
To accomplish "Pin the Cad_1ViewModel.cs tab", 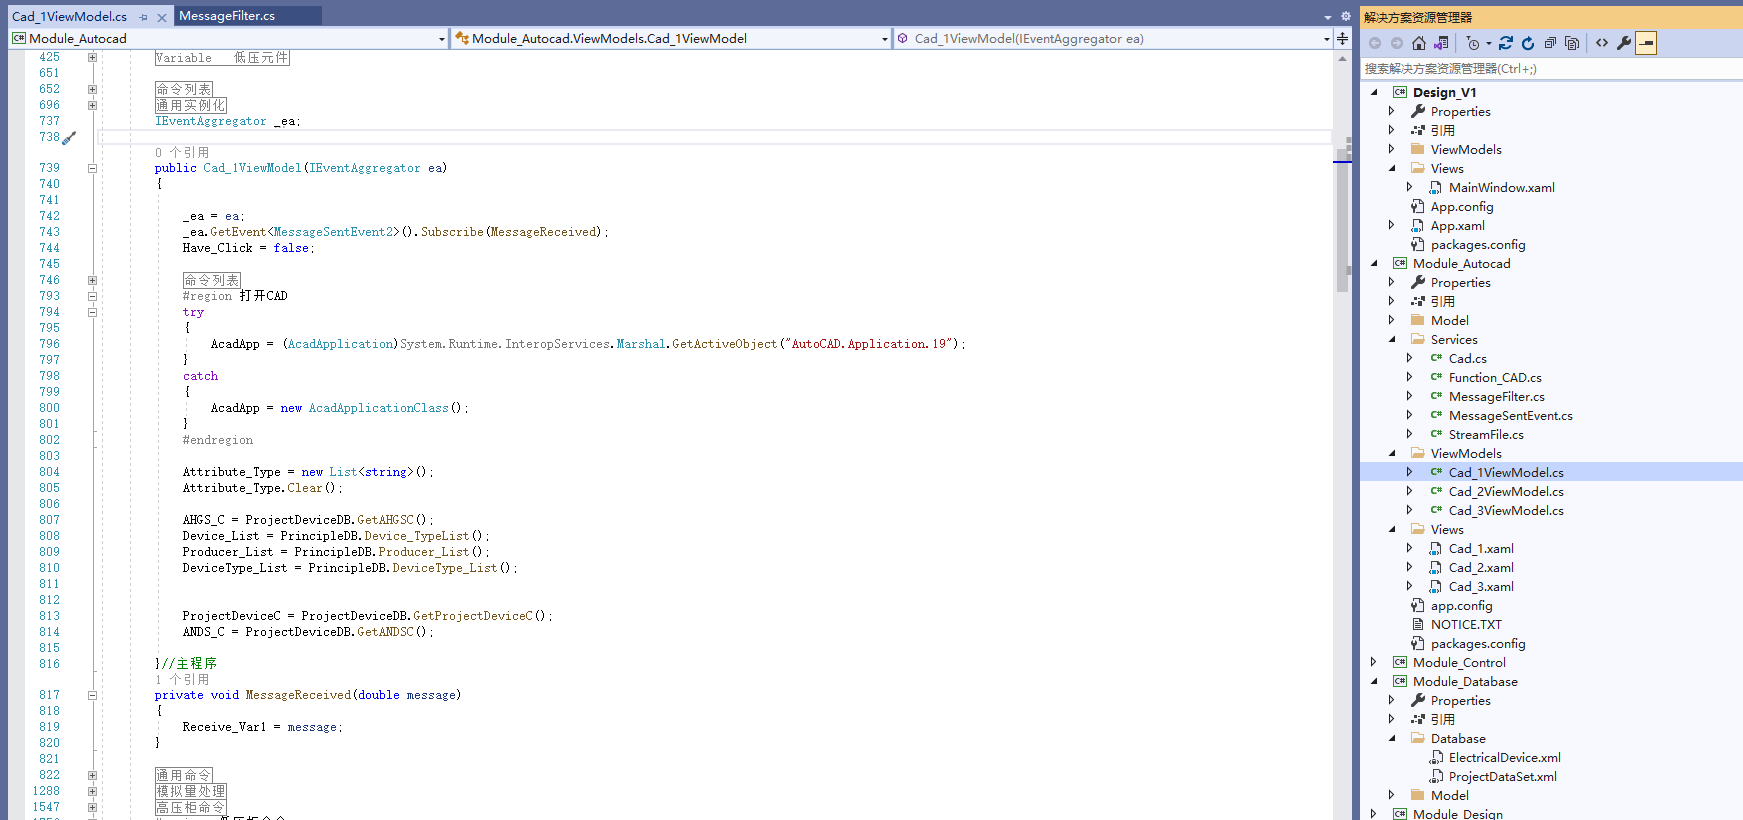I will (x=144, y=17).
